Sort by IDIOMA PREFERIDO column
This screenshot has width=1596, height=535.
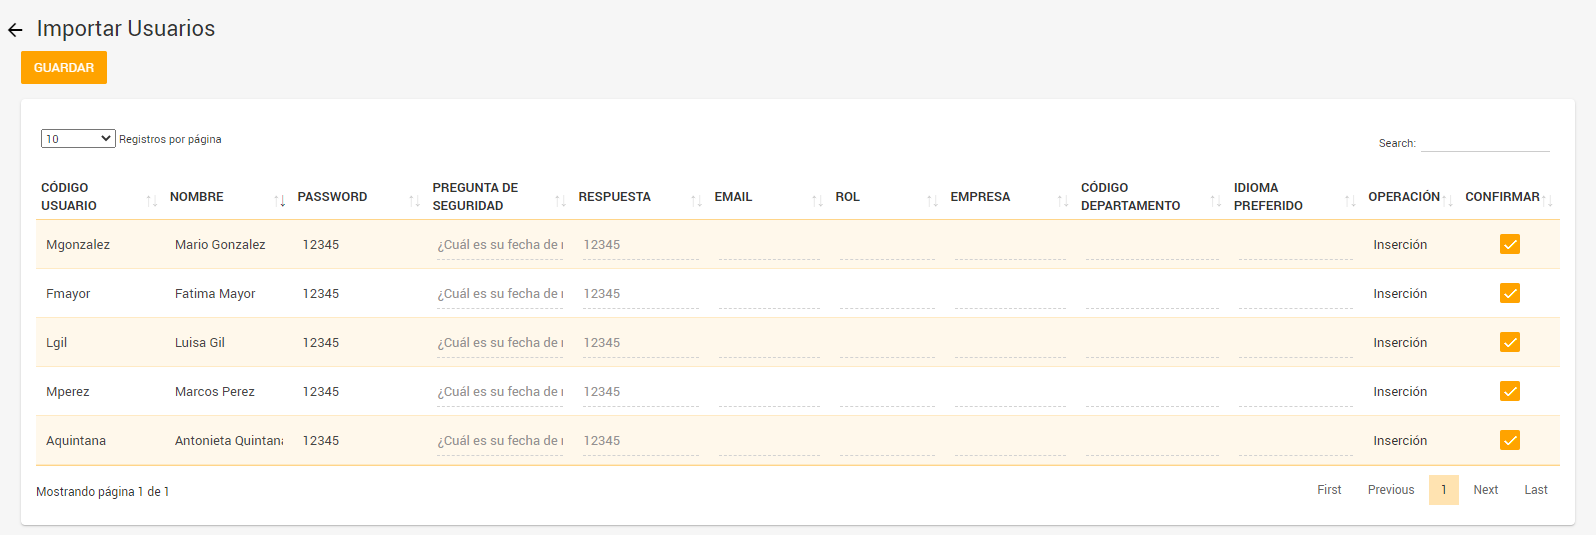1296,197
